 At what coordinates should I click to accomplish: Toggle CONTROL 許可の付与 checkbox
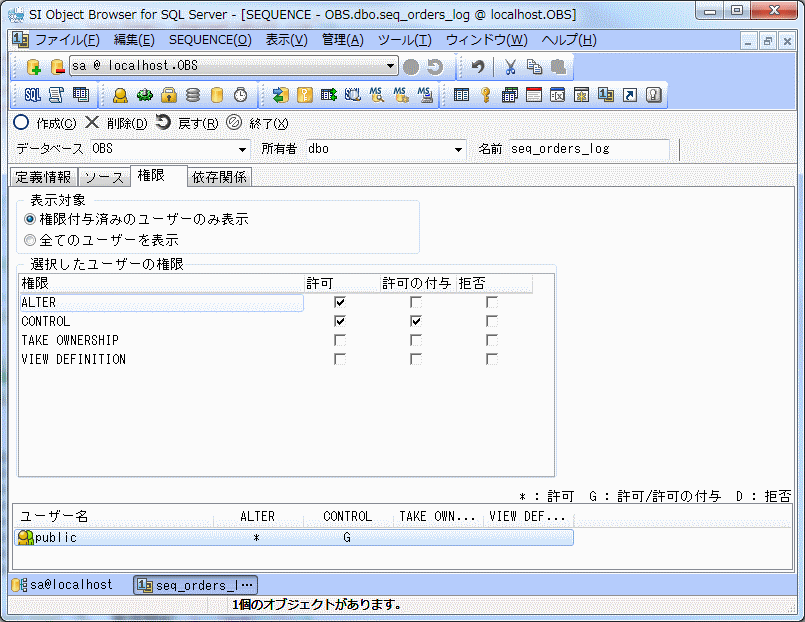point(415,321)
